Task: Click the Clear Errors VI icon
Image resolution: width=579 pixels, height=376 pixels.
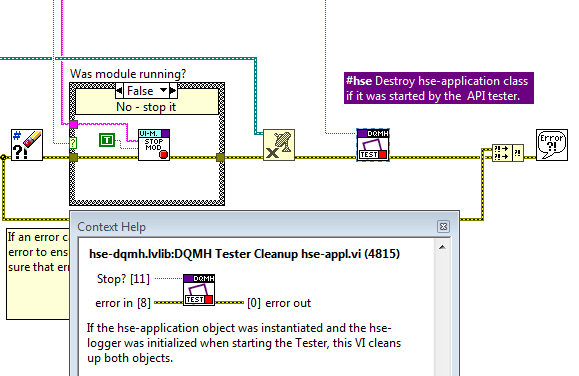Action: 27,145
